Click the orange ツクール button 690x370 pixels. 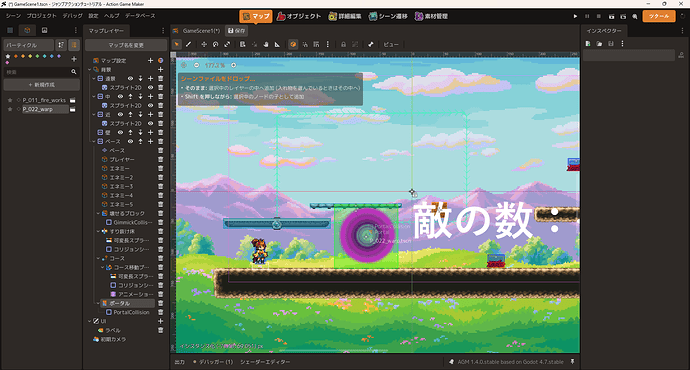(659, 16)
